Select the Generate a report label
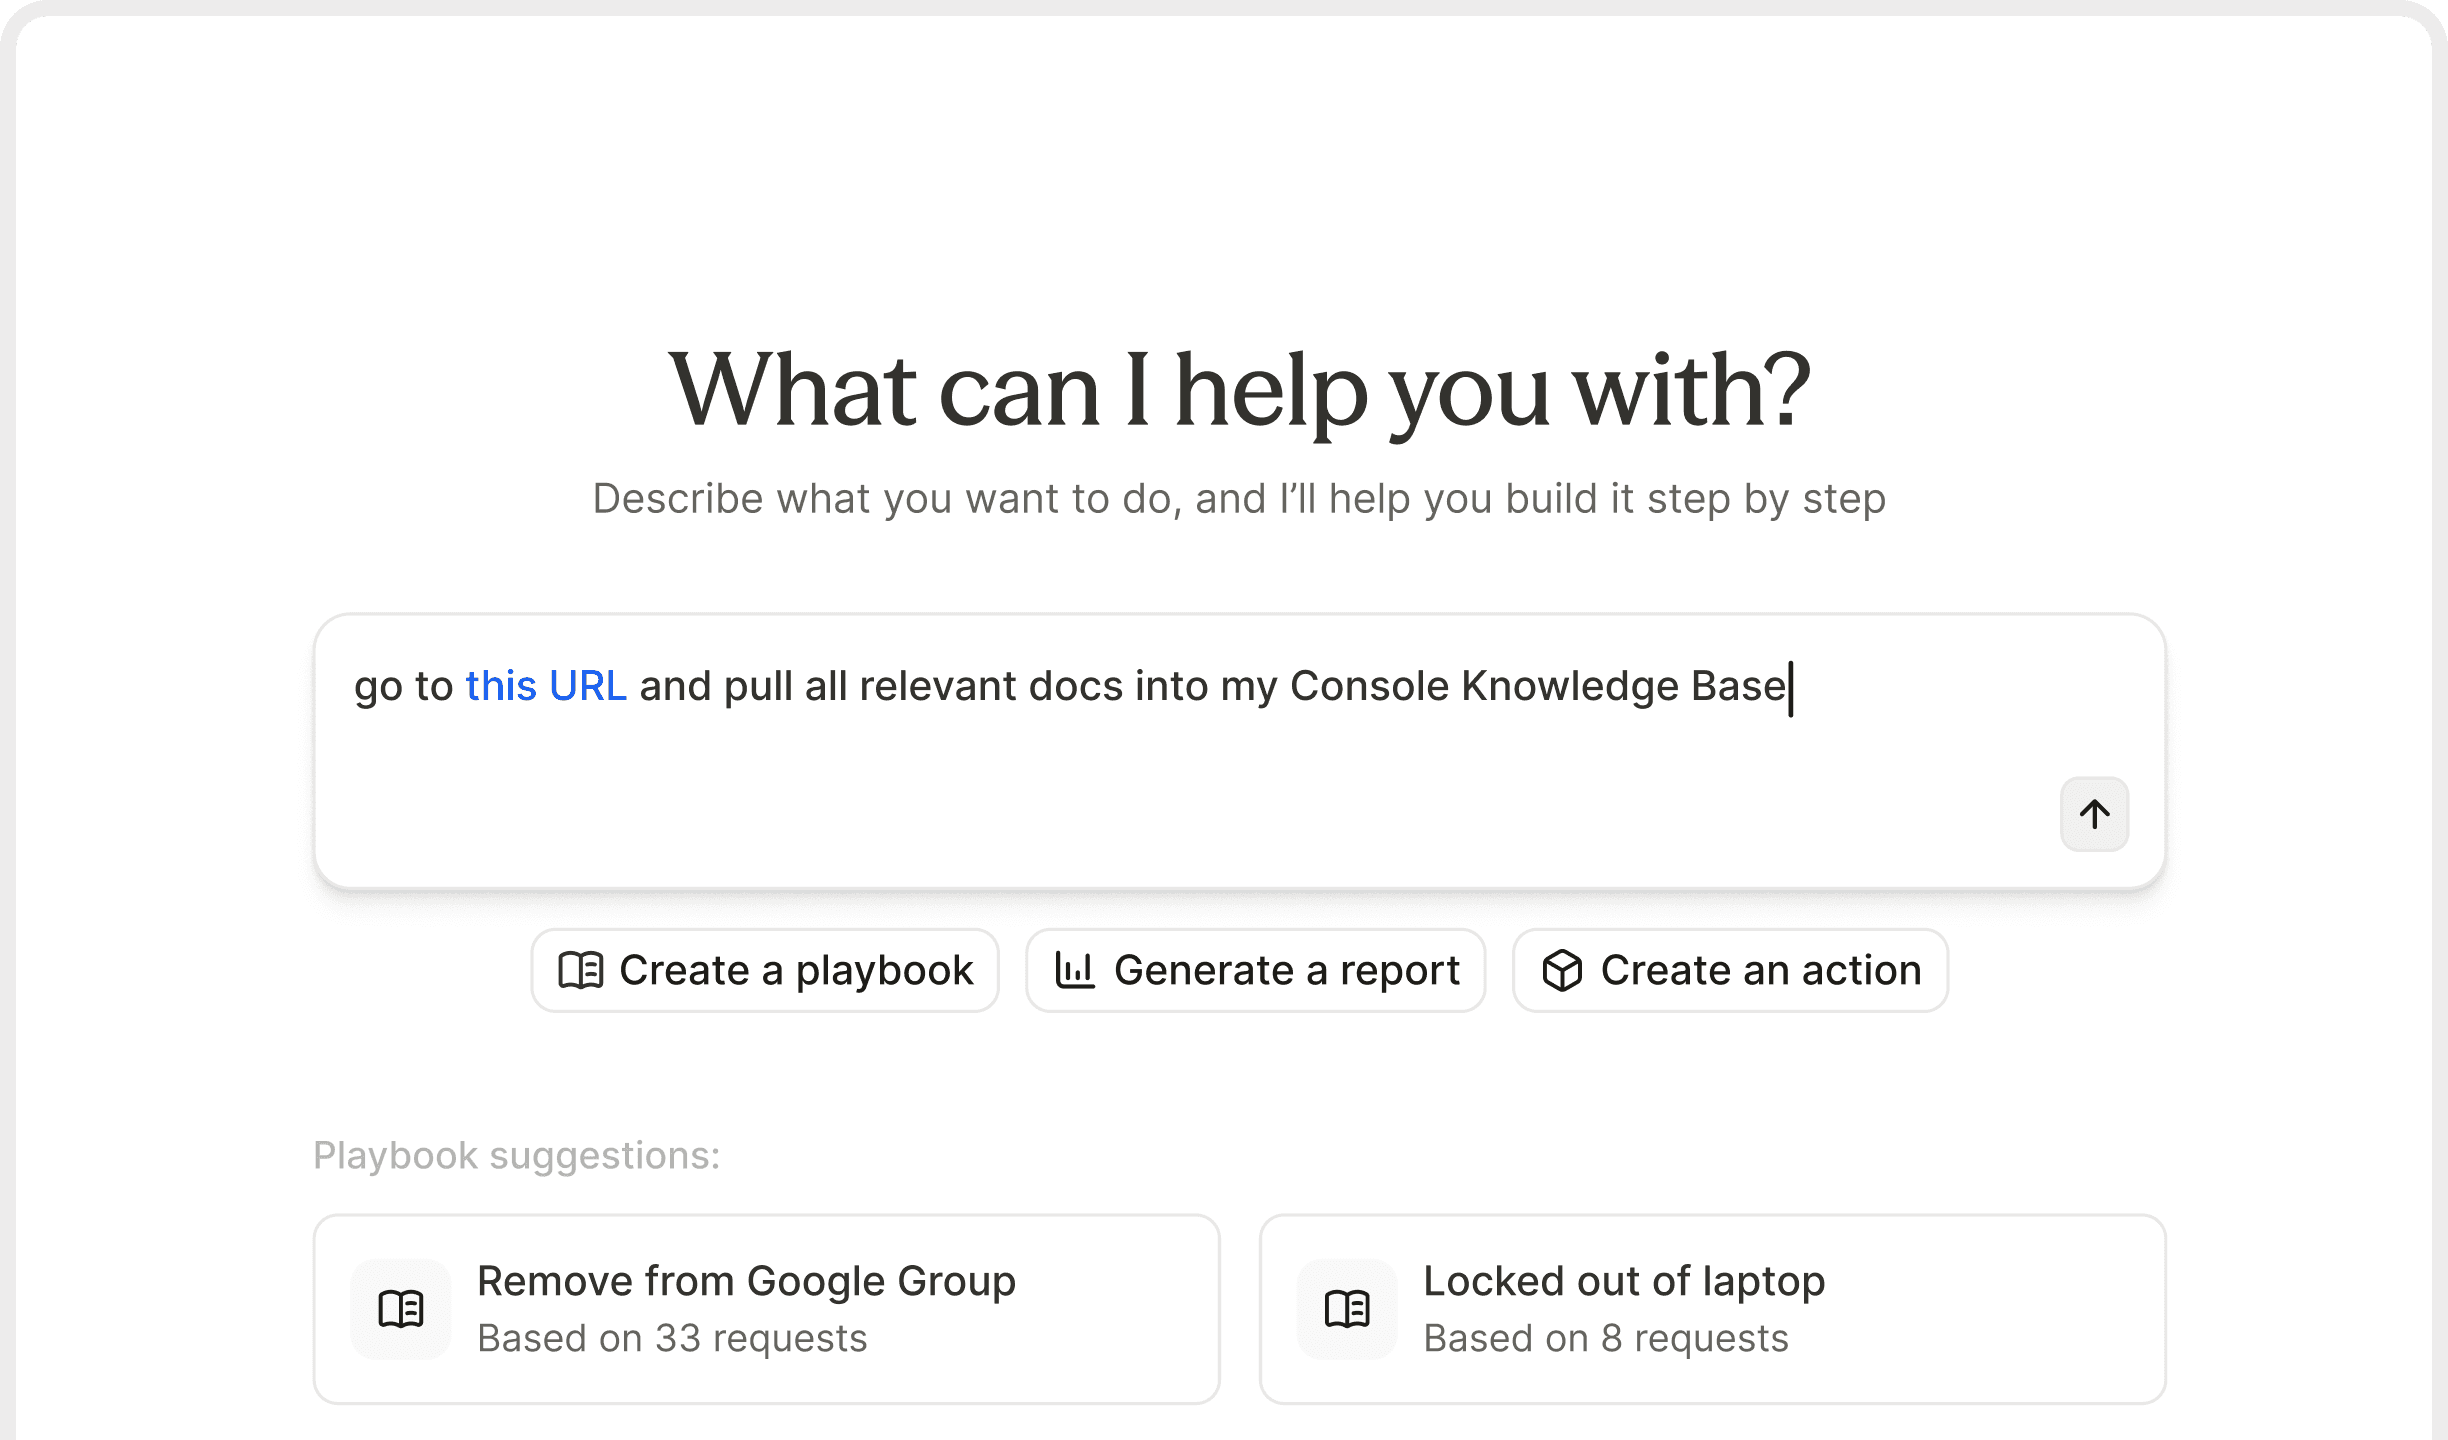2448x1440 pixels. (1286, 970)
